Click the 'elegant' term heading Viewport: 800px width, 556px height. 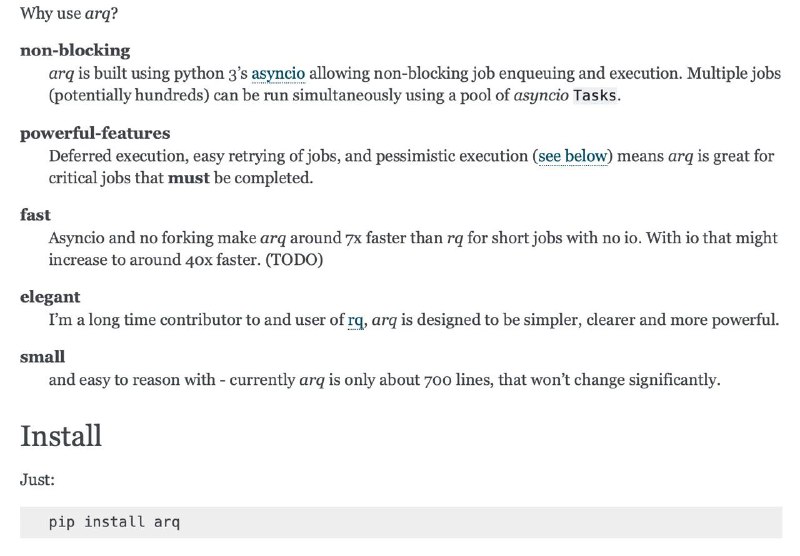pyautogui.click(x=50, y=297)
